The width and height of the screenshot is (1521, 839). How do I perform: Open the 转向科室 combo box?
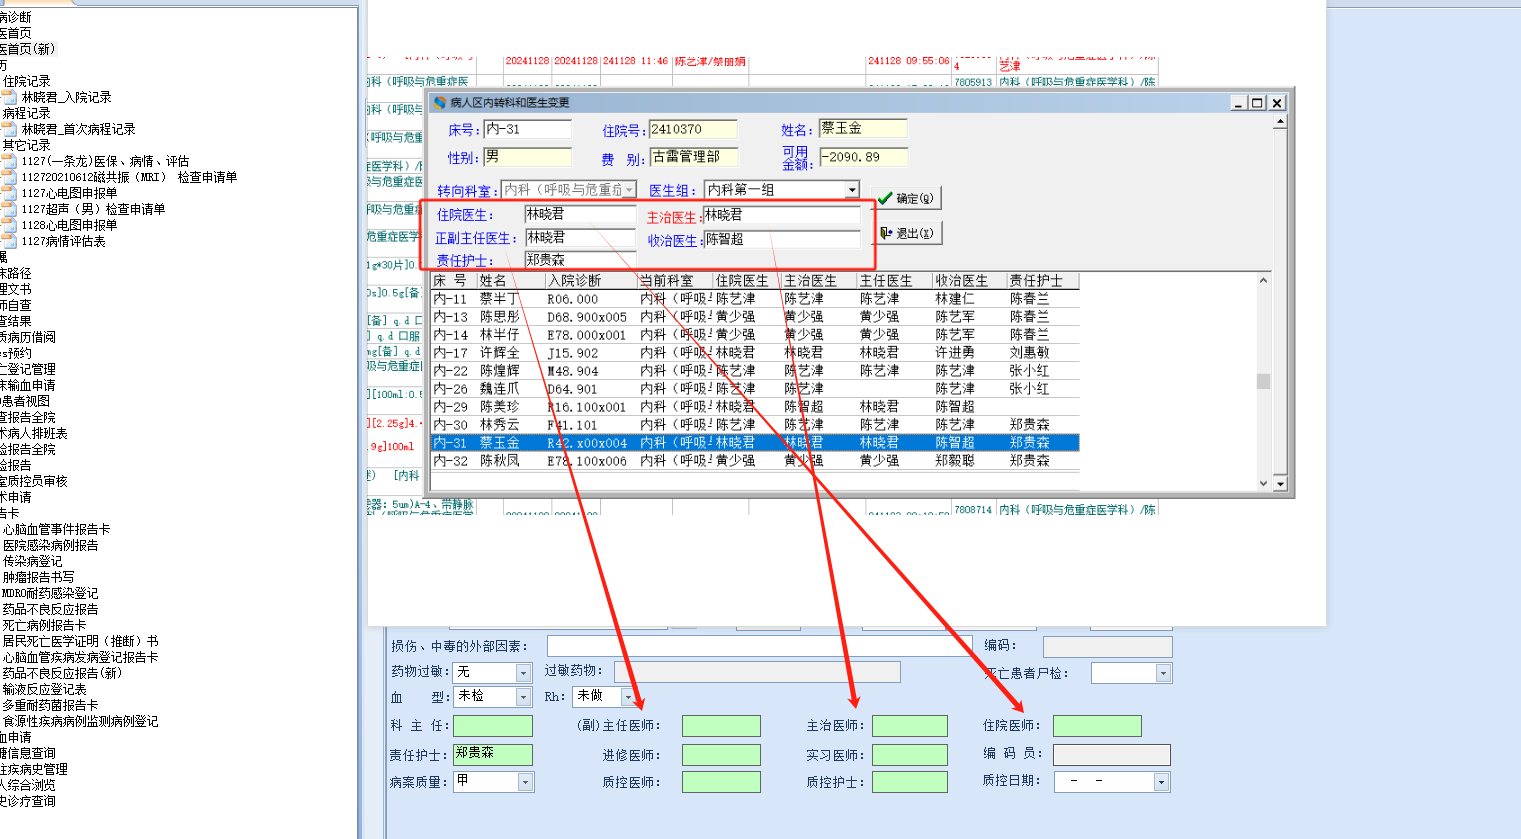(x=630, y=190)
